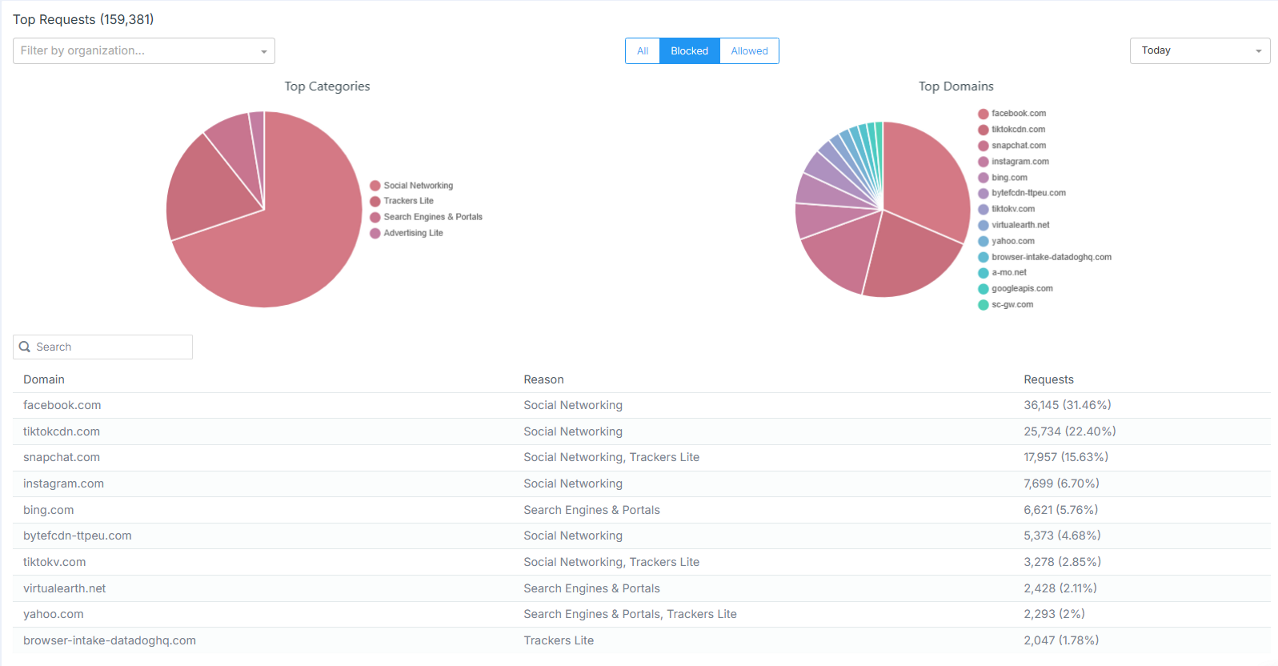Select the Allowed requests filter
Viewport: 1278px width, 666px height.
click(749, 51)
